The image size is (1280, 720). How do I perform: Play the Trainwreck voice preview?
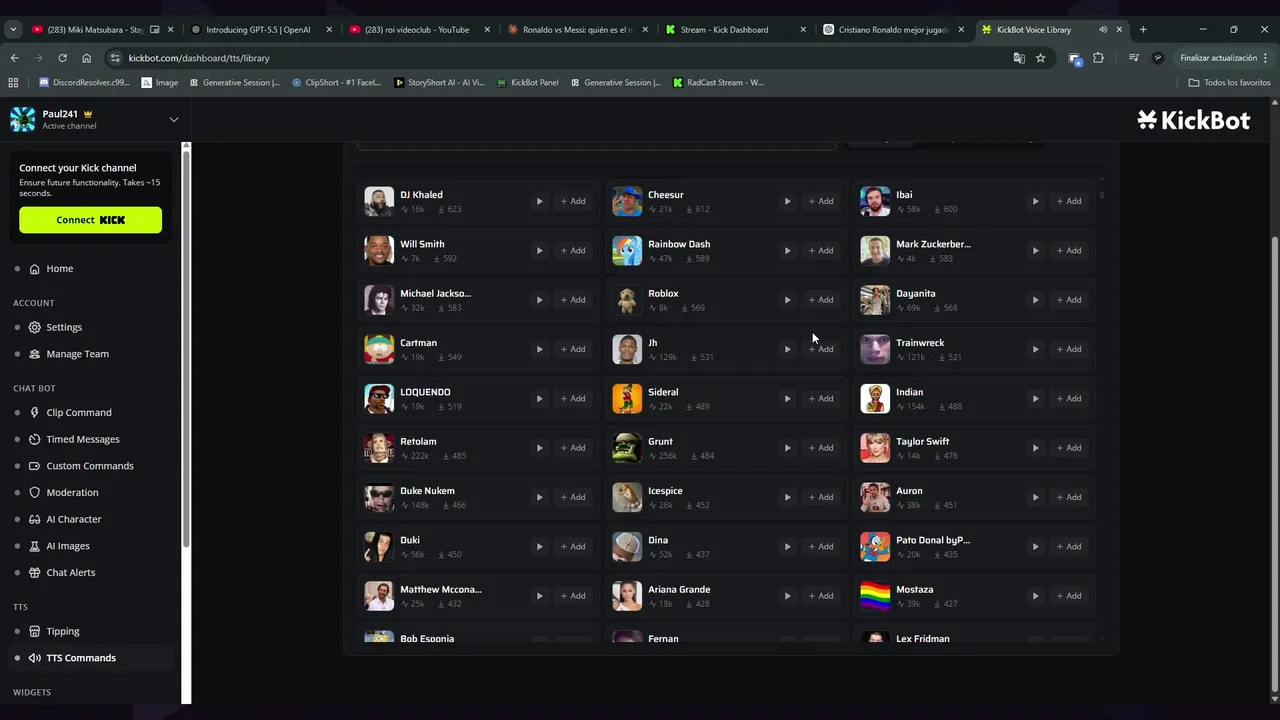coord(1035,349)
